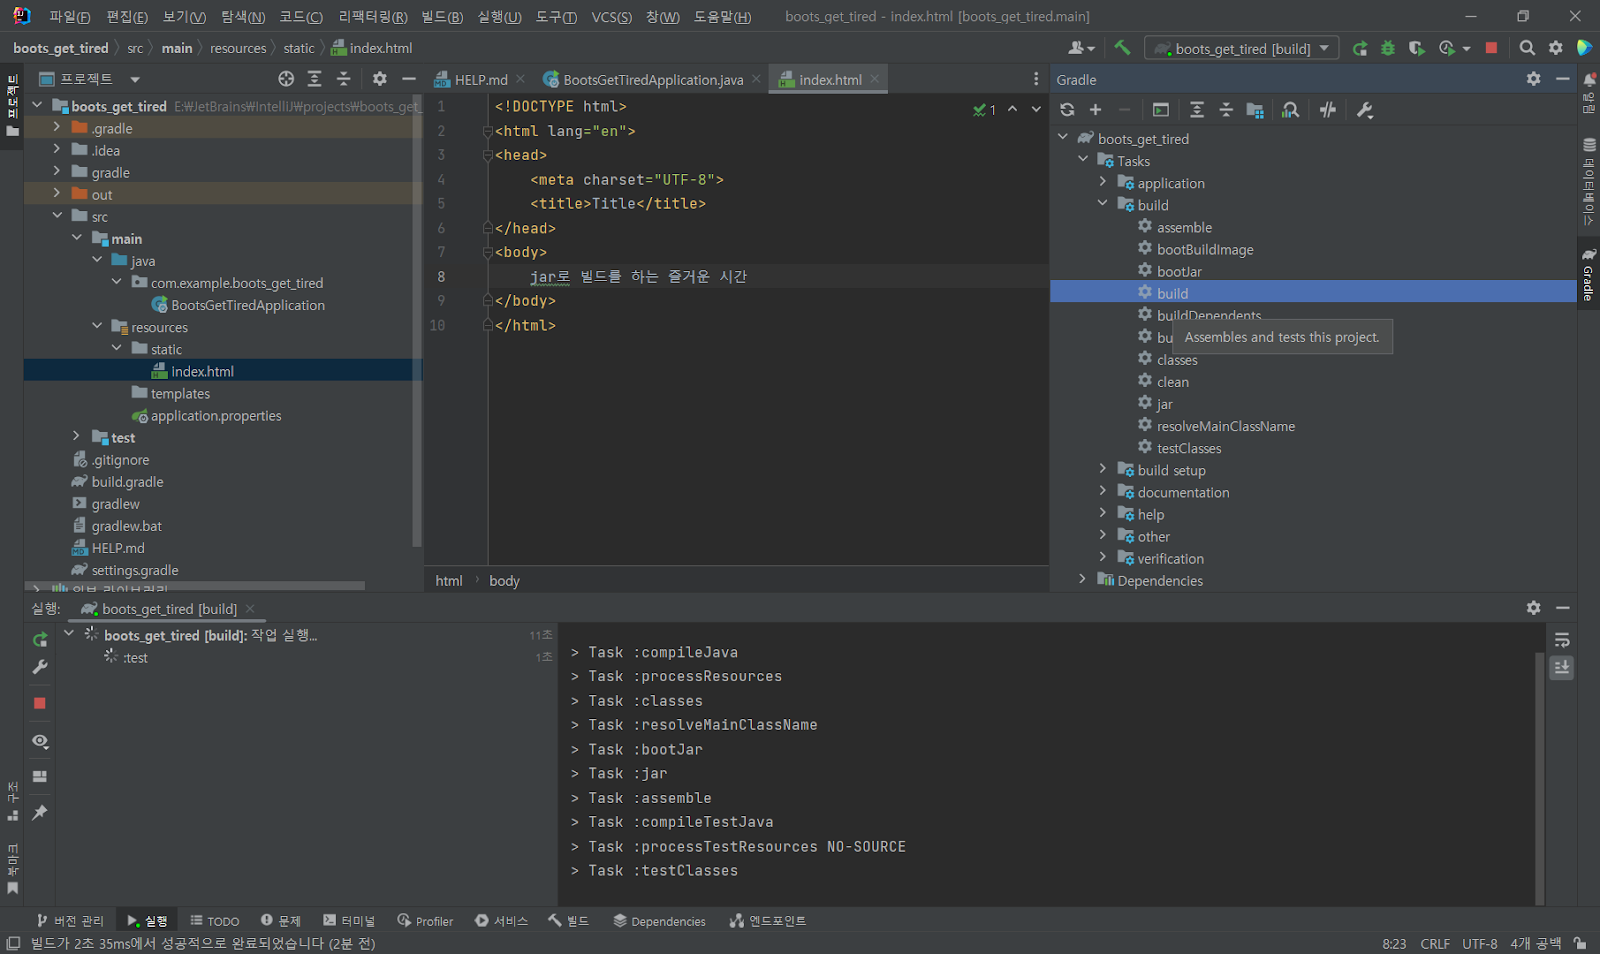Click the body breadcrumb below the editor
The image size is (1600, 954).
[504, 581]
